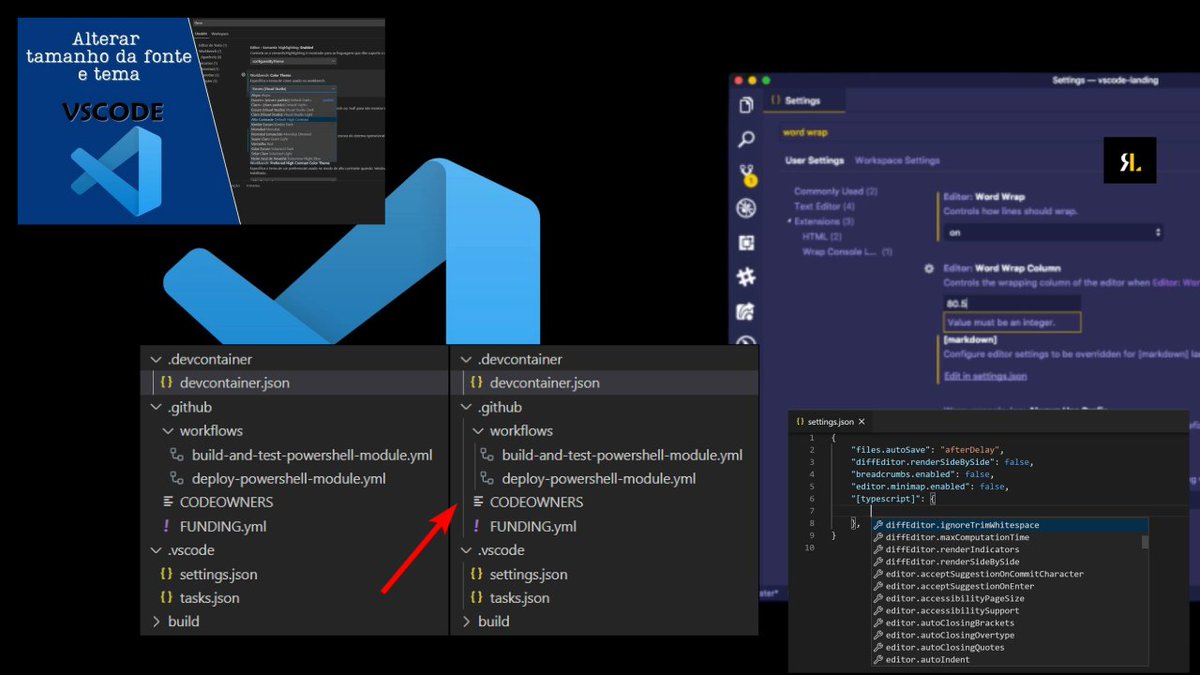Click wrench icon for editor.acceptSuggestionOnEnter suggestion
This screenshot has height=675, width=1200.
[x=878, y=586]
